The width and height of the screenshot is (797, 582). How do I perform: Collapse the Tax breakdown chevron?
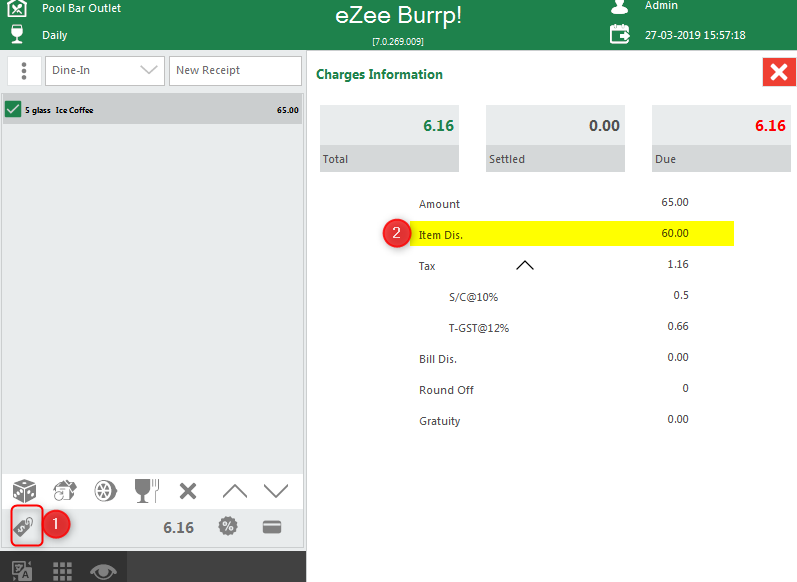[525, 265]
